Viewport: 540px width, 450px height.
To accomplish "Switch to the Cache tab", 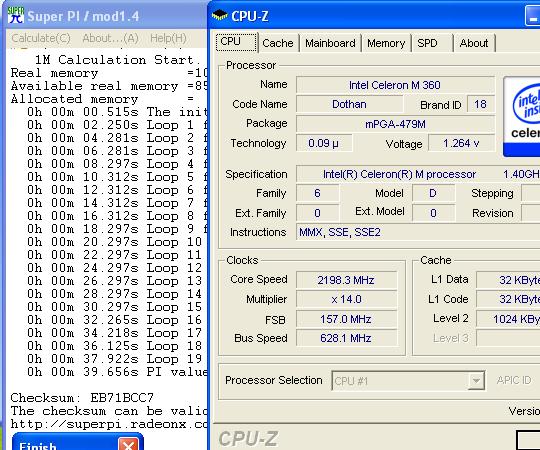I will click(278, 43).
